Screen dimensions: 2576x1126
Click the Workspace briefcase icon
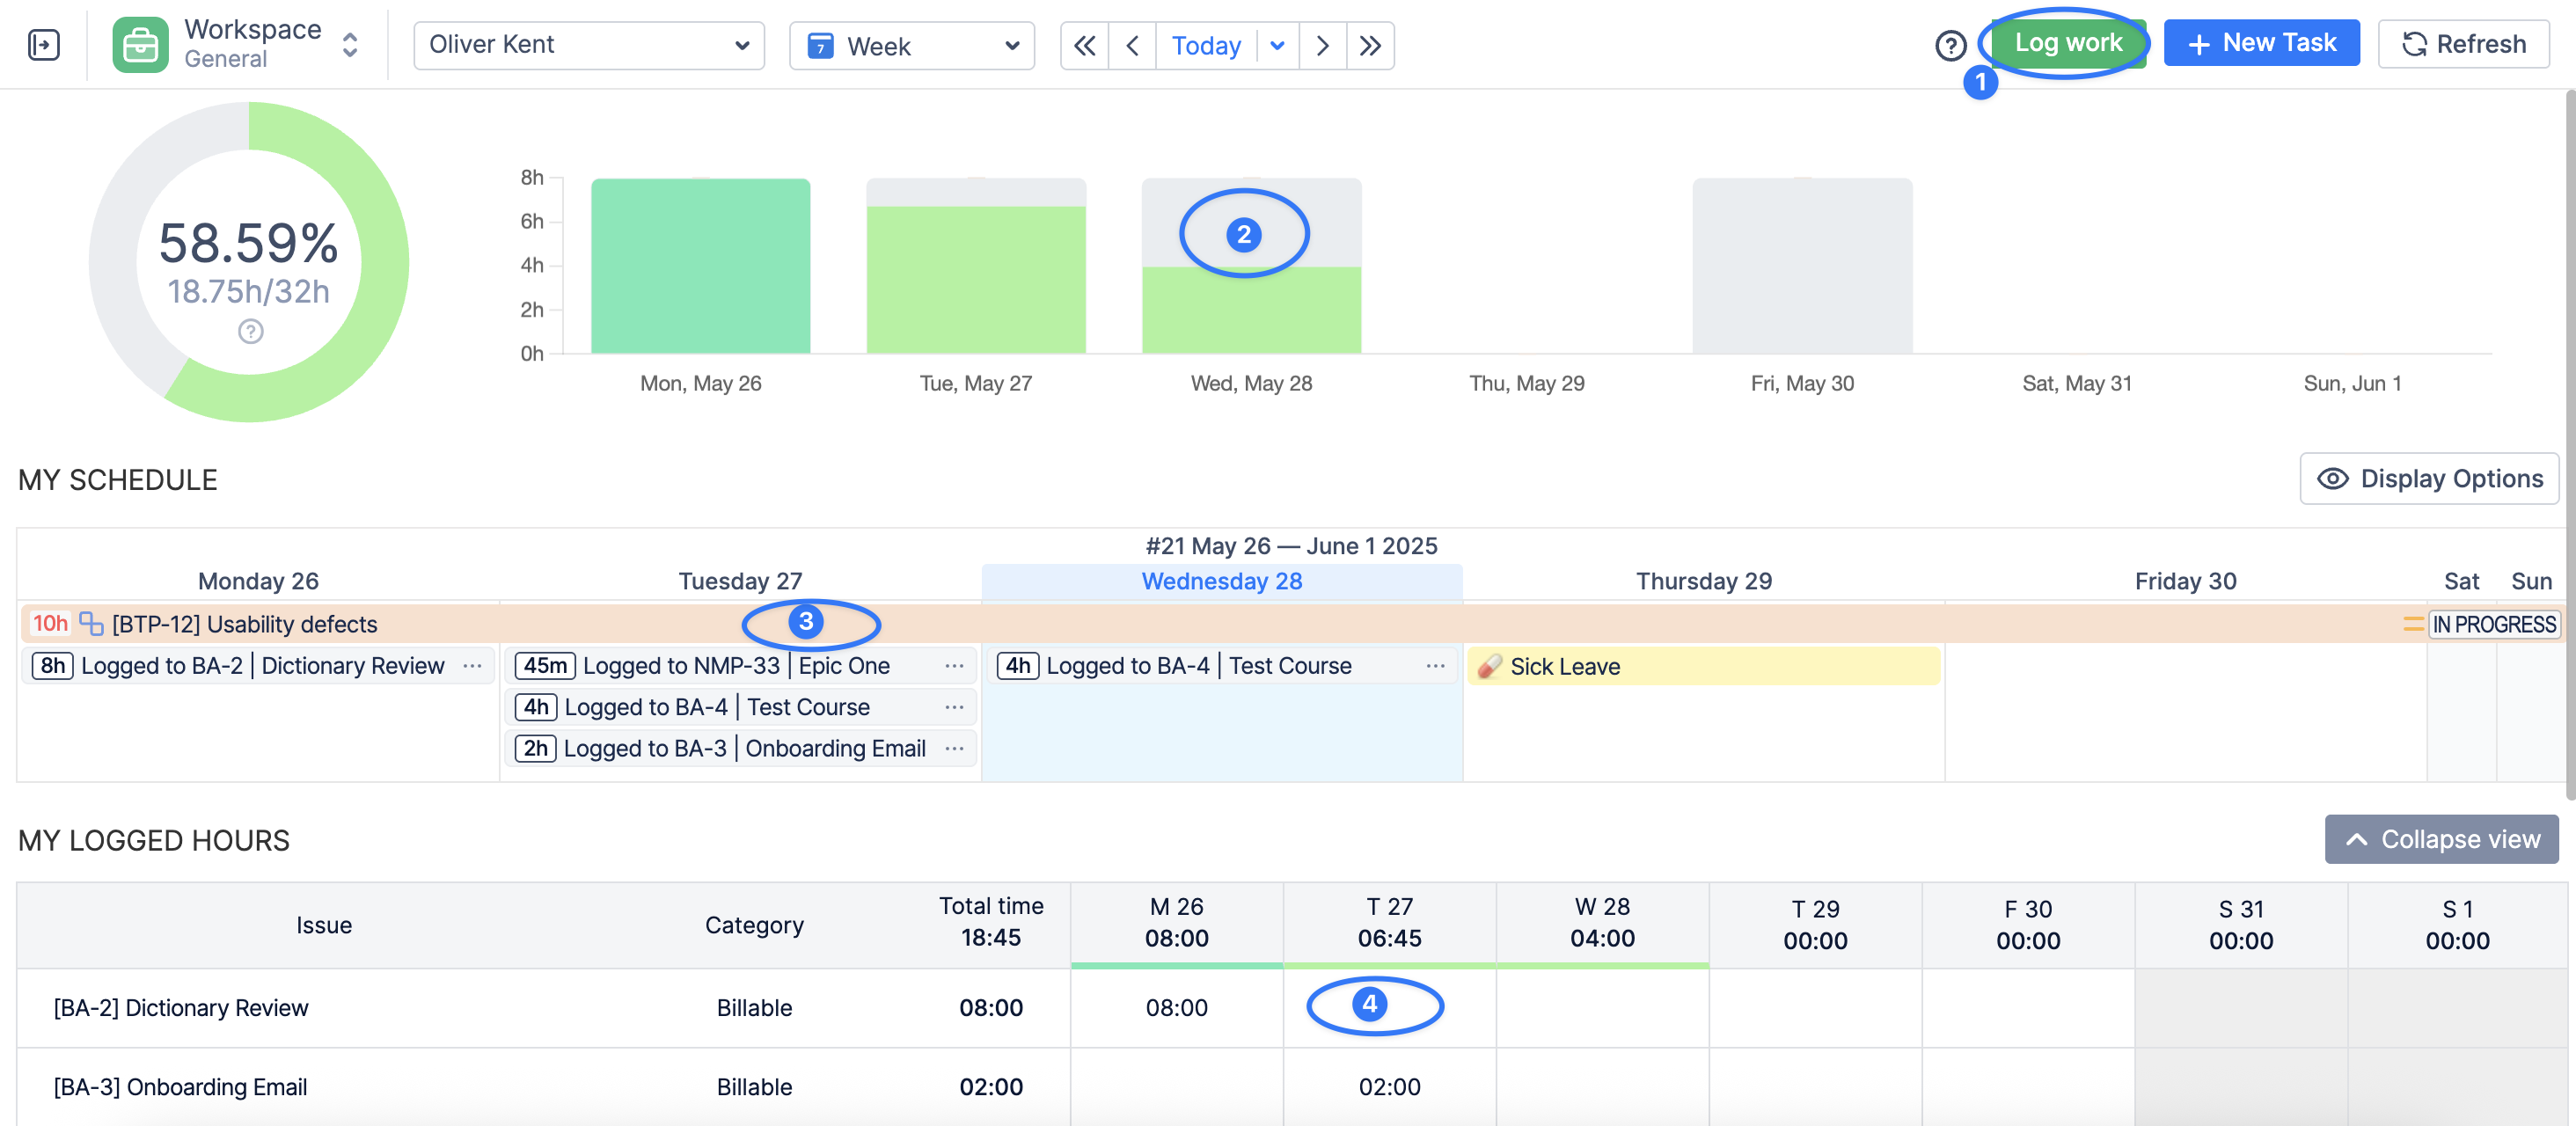pyautogui.click(x=140, y=45)
